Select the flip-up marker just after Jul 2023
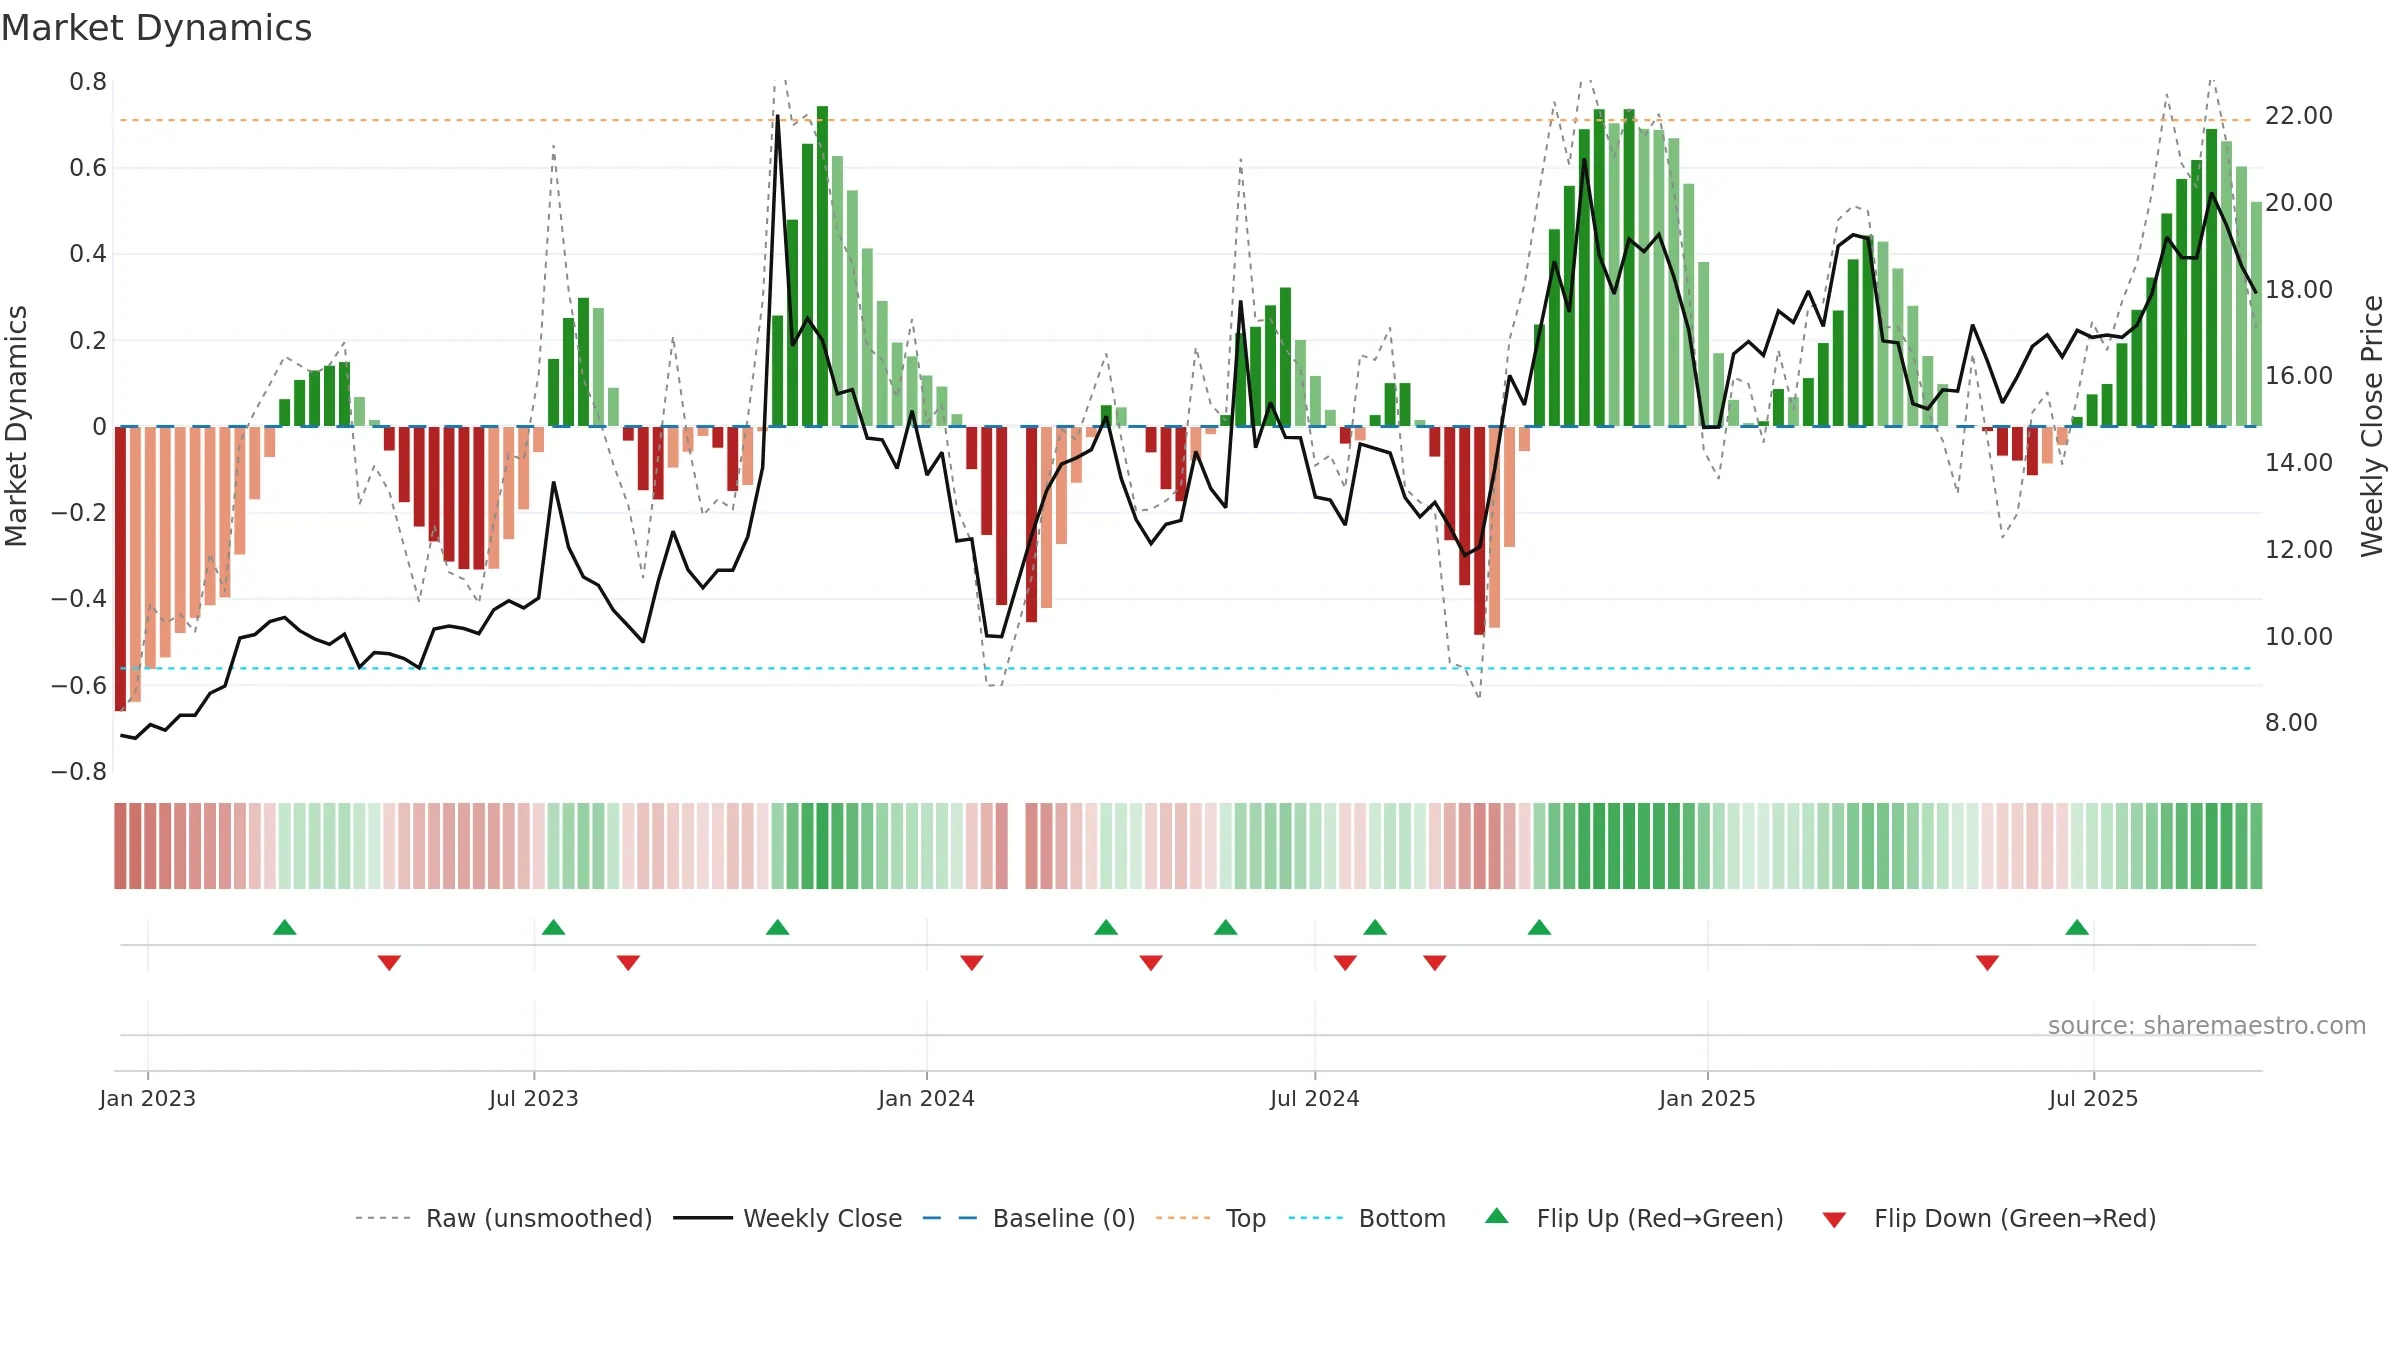 554,927
